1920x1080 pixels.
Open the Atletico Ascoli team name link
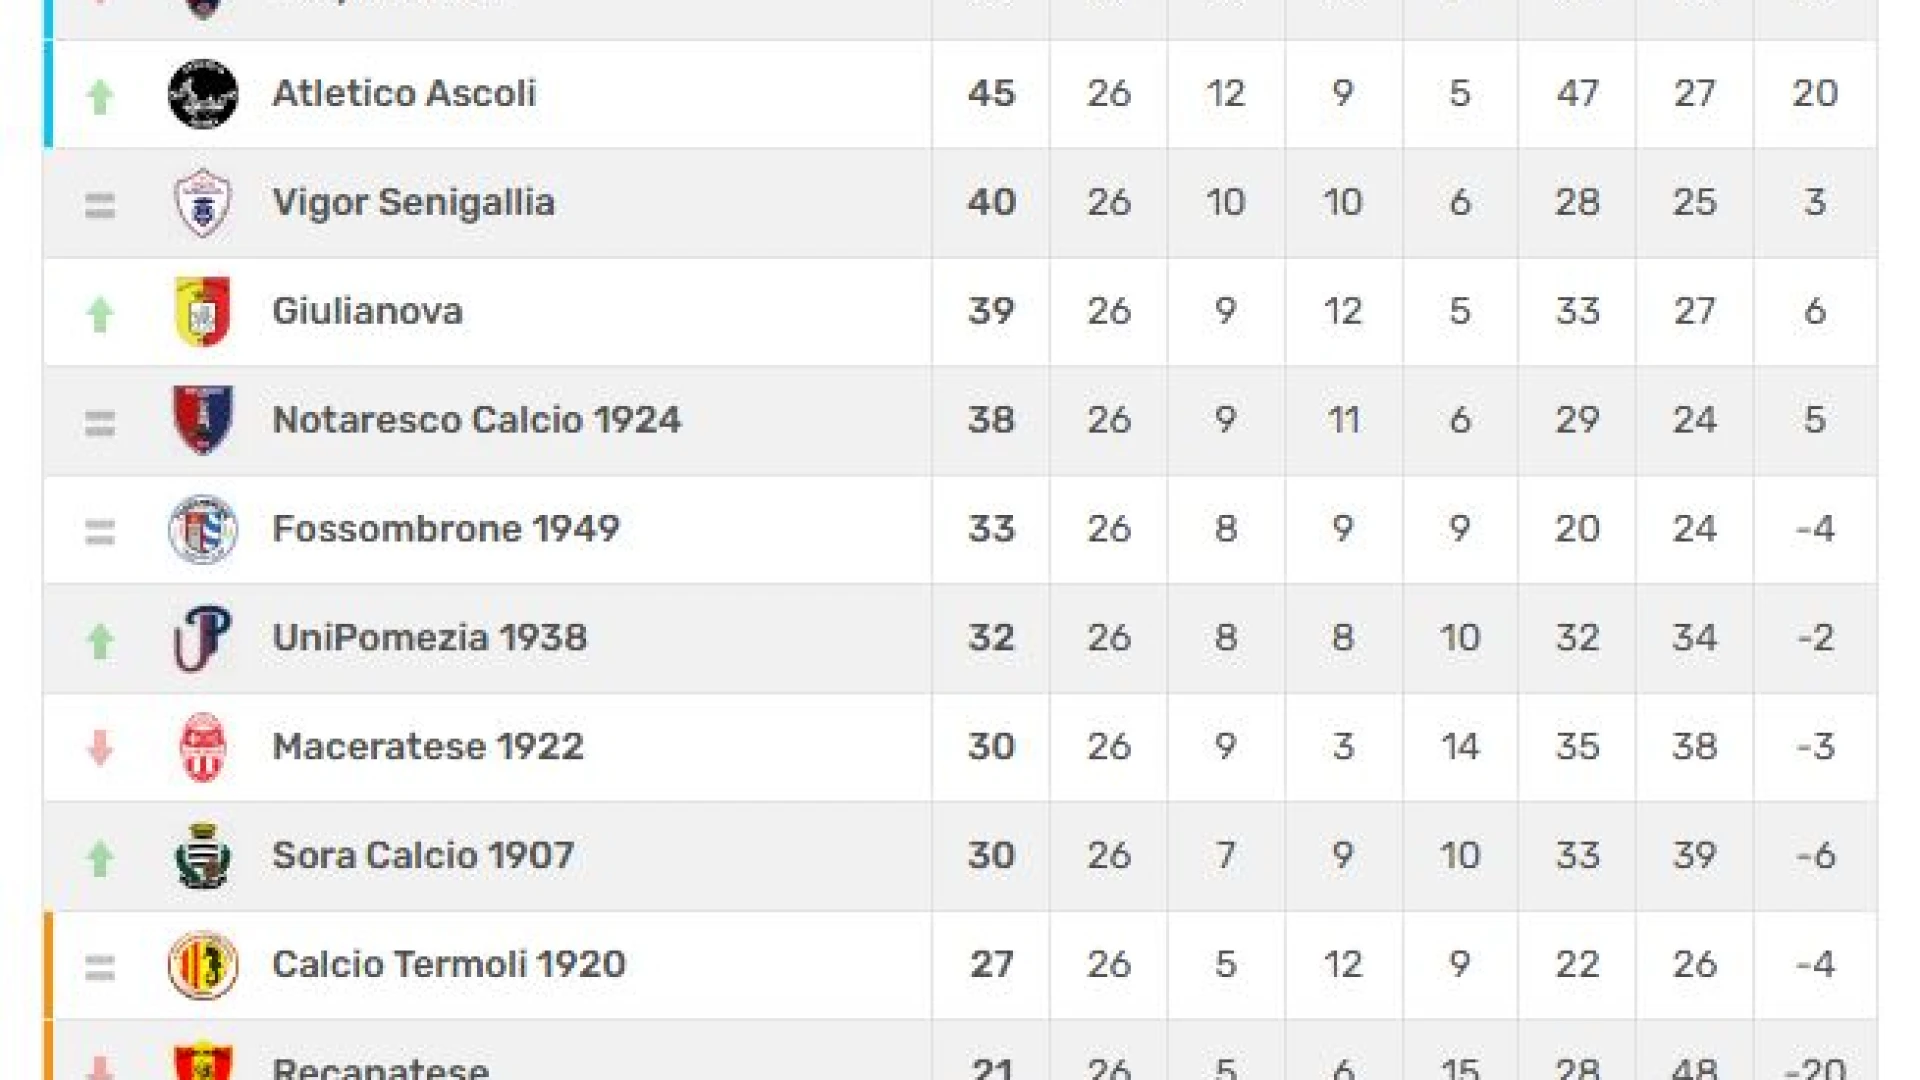[x=404, y=93]
